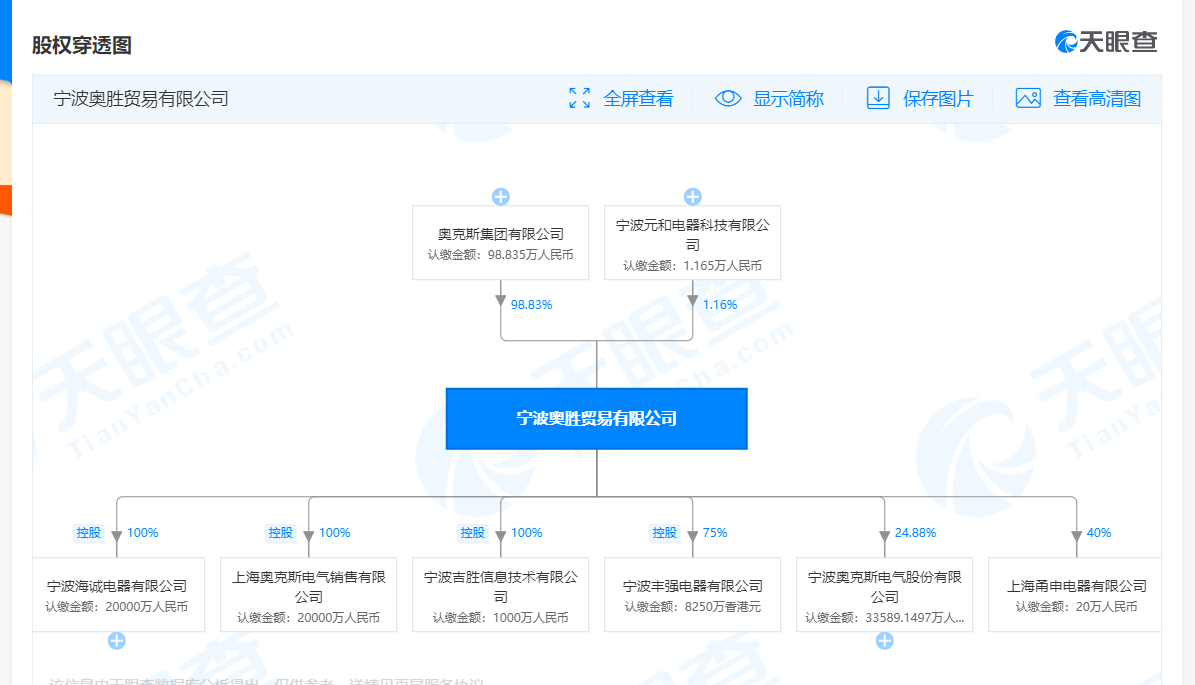1195x685 pixels.
Task: Open the 奥克斯集团有限公司 shareholder node
Action: coord(501,242)
